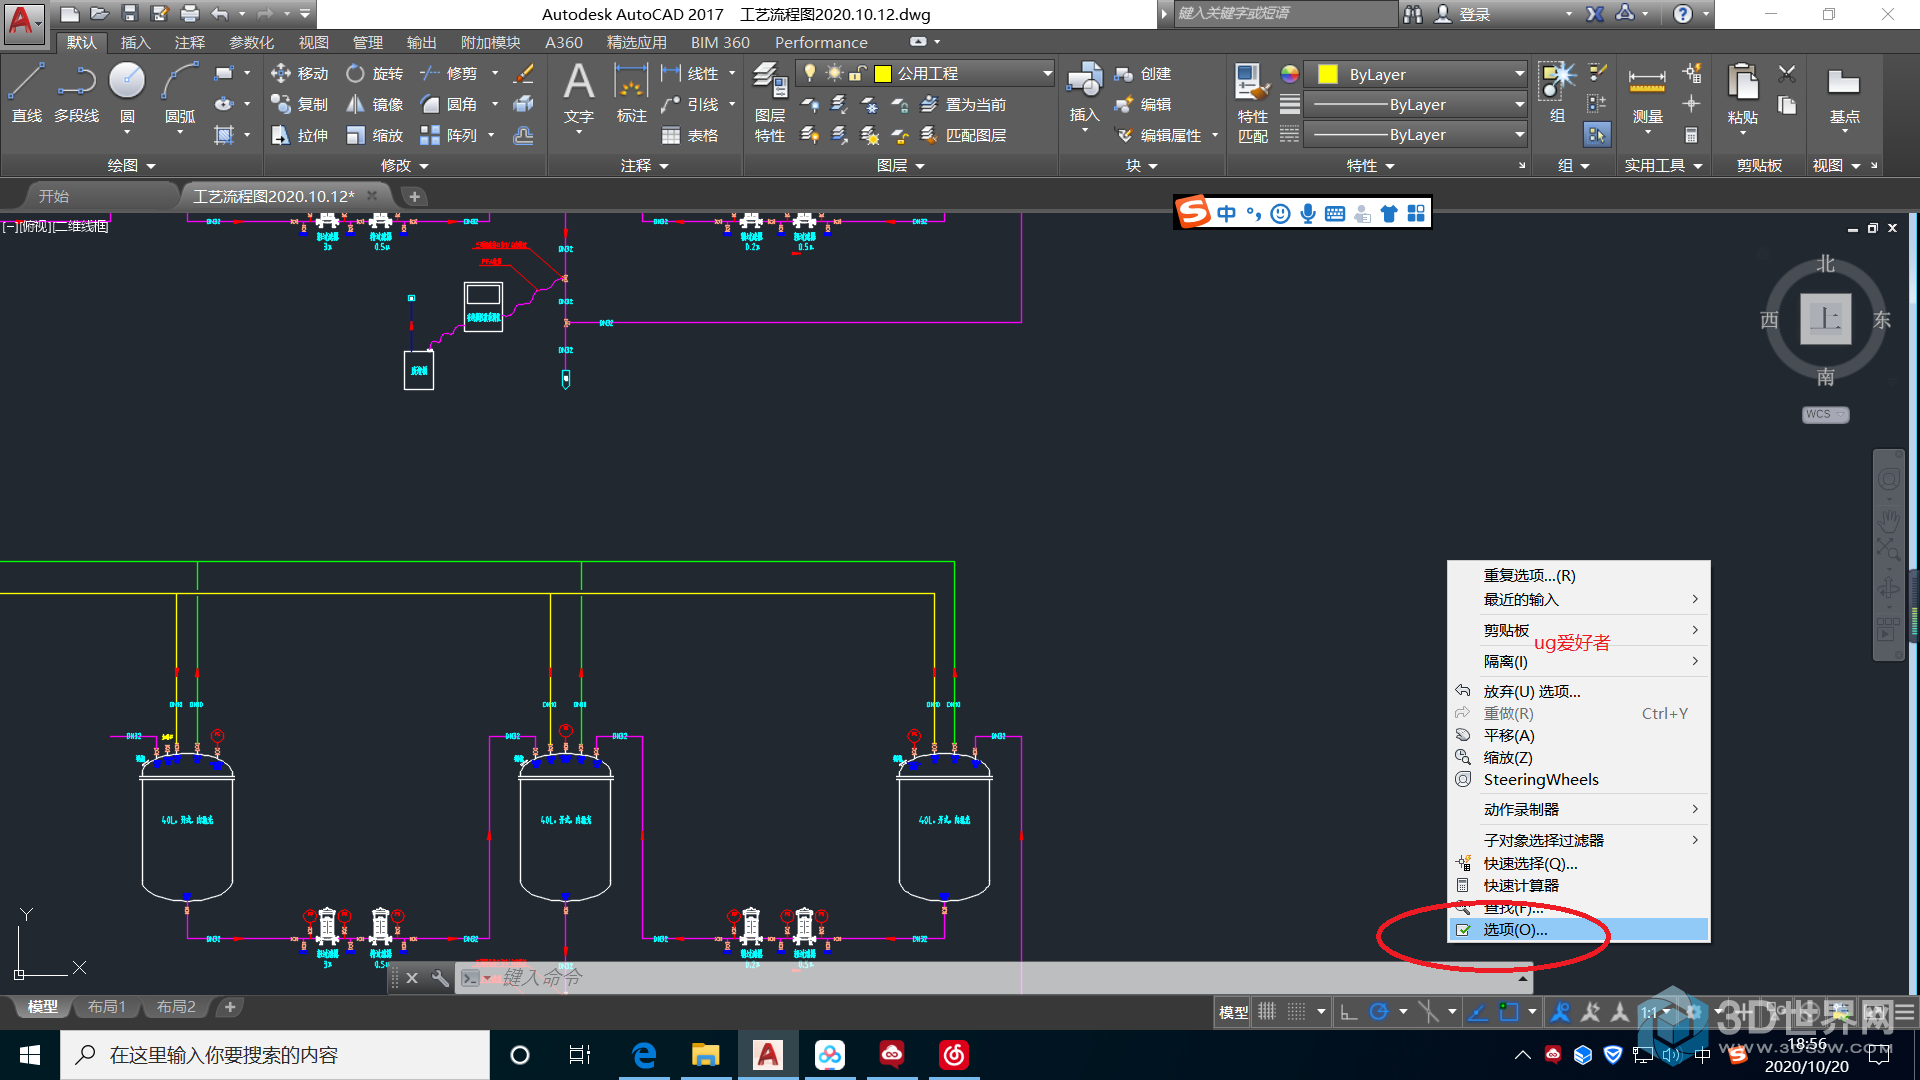Image resolution: width=1920 pixels, height=1080 pixels.
Task: Click the command line input field
Action: [x=993, y=978]
